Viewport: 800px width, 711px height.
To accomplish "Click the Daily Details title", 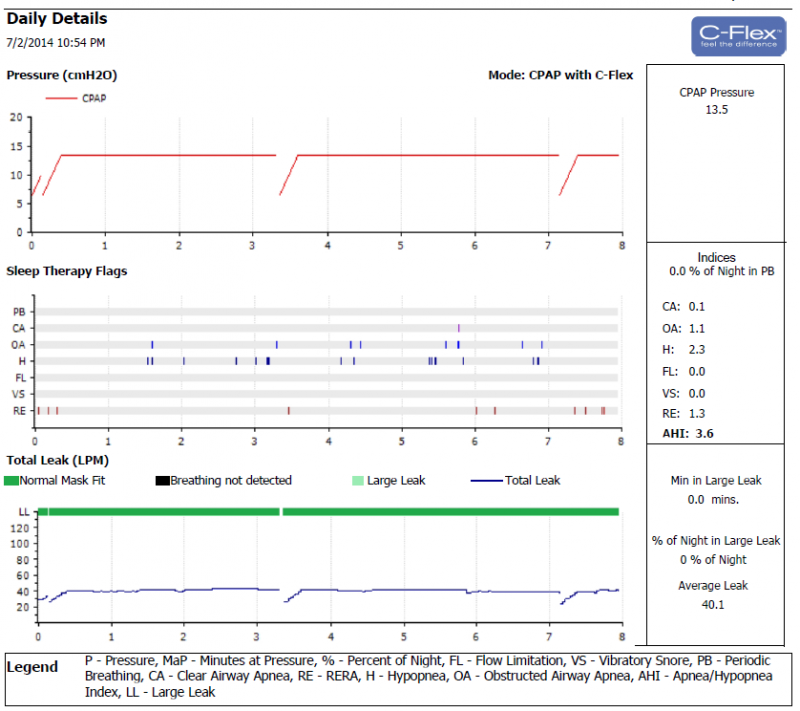I will (56, 19).
